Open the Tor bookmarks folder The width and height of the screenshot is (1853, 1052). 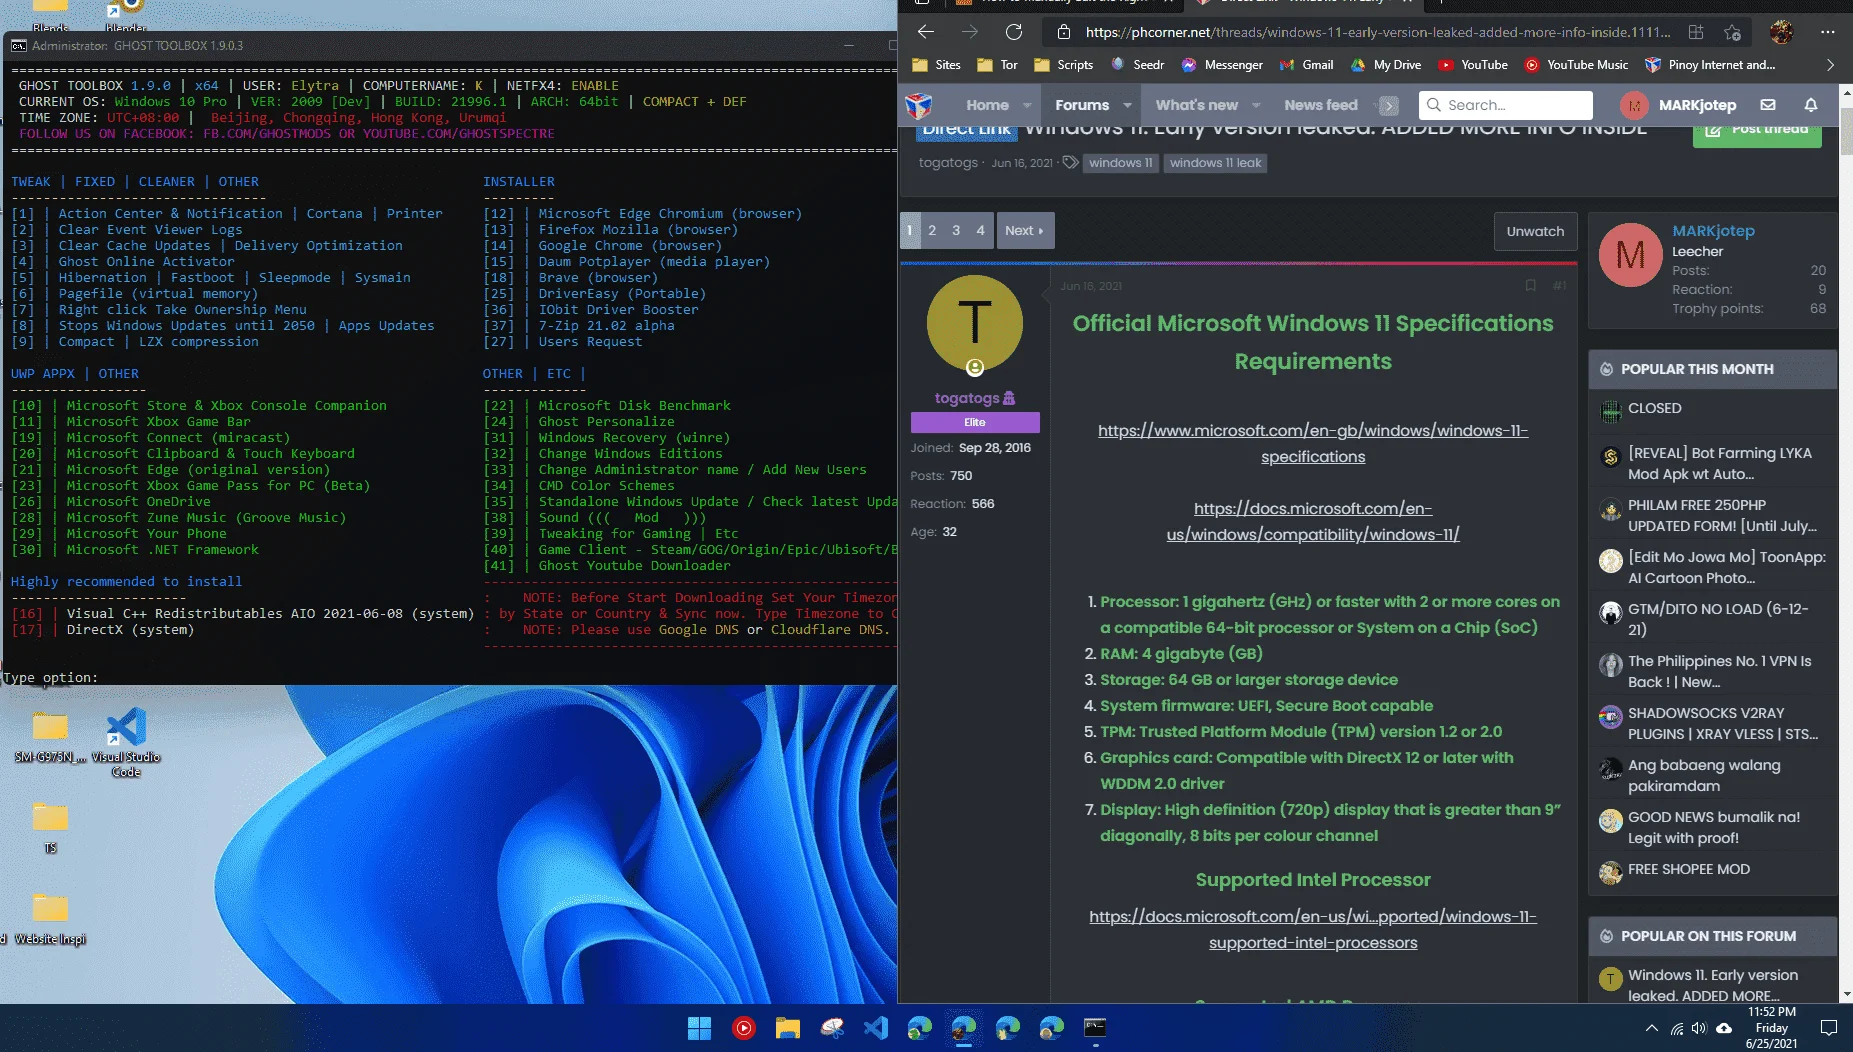[x=997, y=65]
